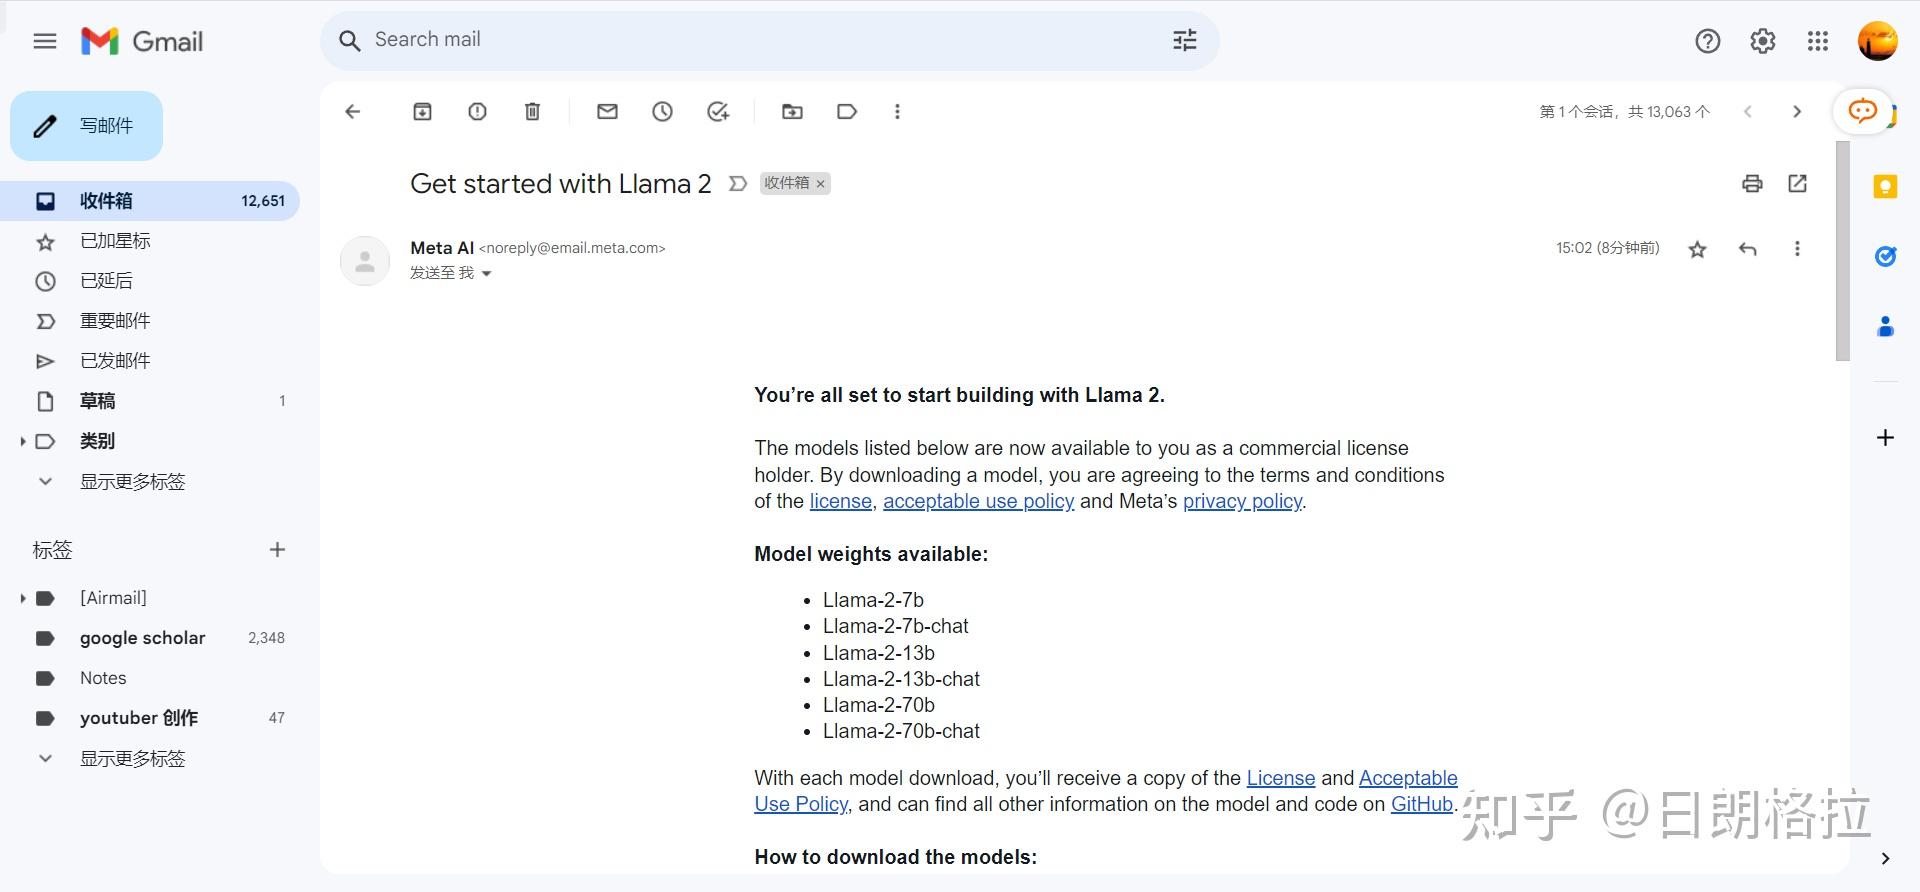Go back to inbox arrow

352,112
